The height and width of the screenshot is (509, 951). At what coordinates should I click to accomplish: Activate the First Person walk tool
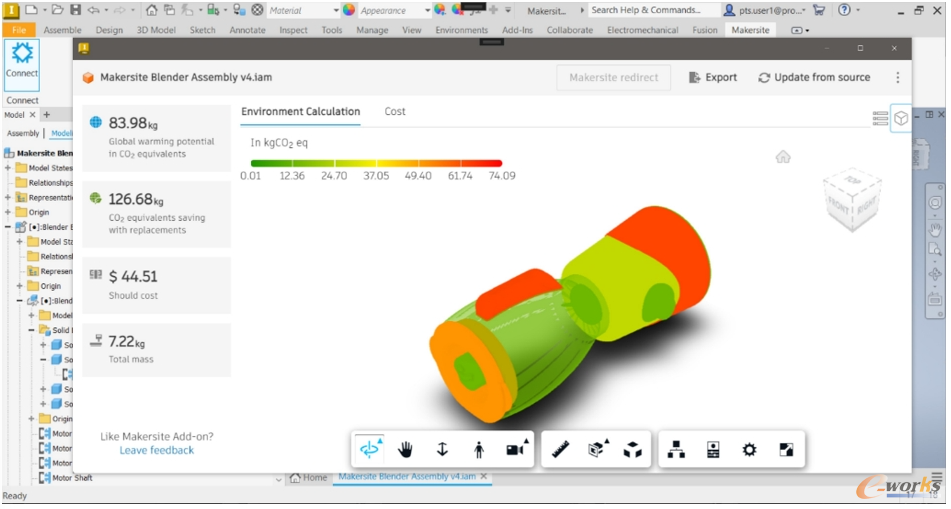click(479, 450)
